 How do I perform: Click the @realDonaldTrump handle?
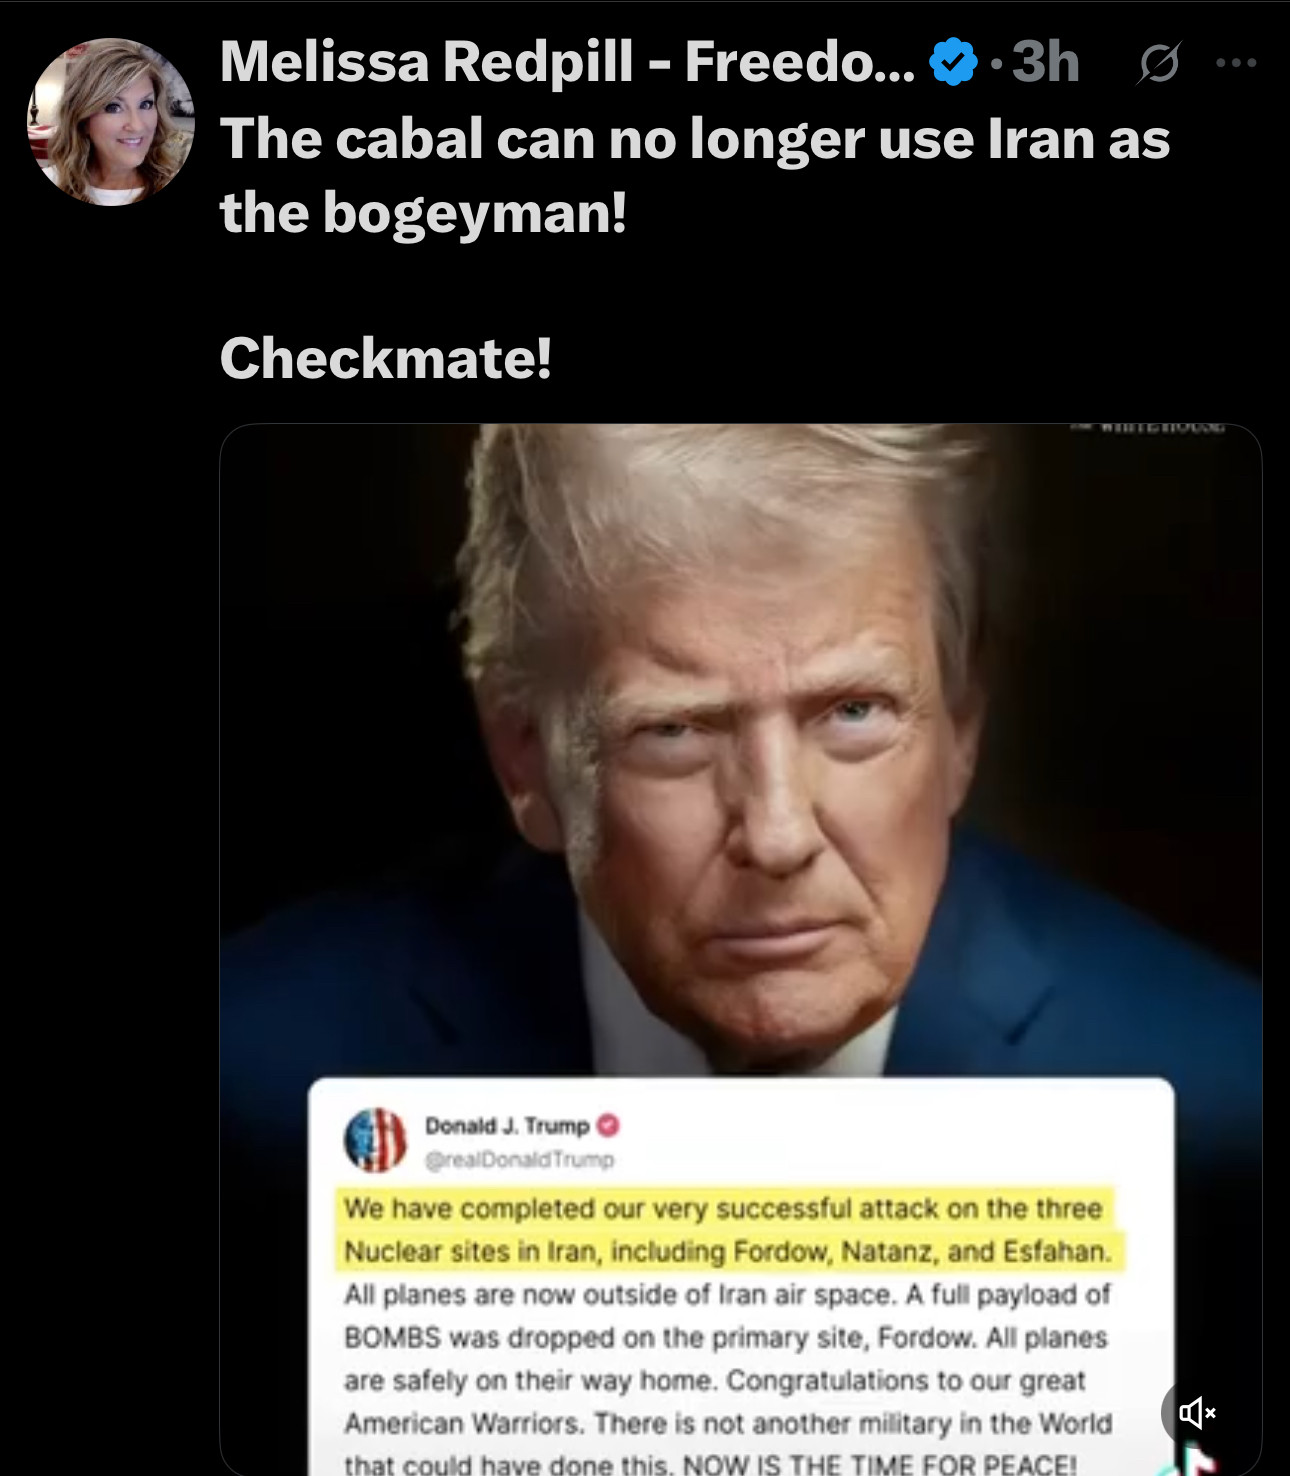520,1160
